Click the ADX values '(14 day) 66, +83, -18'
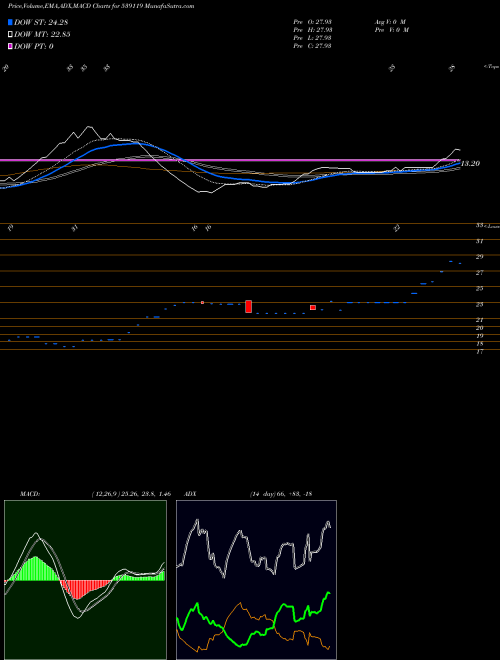 [280, 494]
